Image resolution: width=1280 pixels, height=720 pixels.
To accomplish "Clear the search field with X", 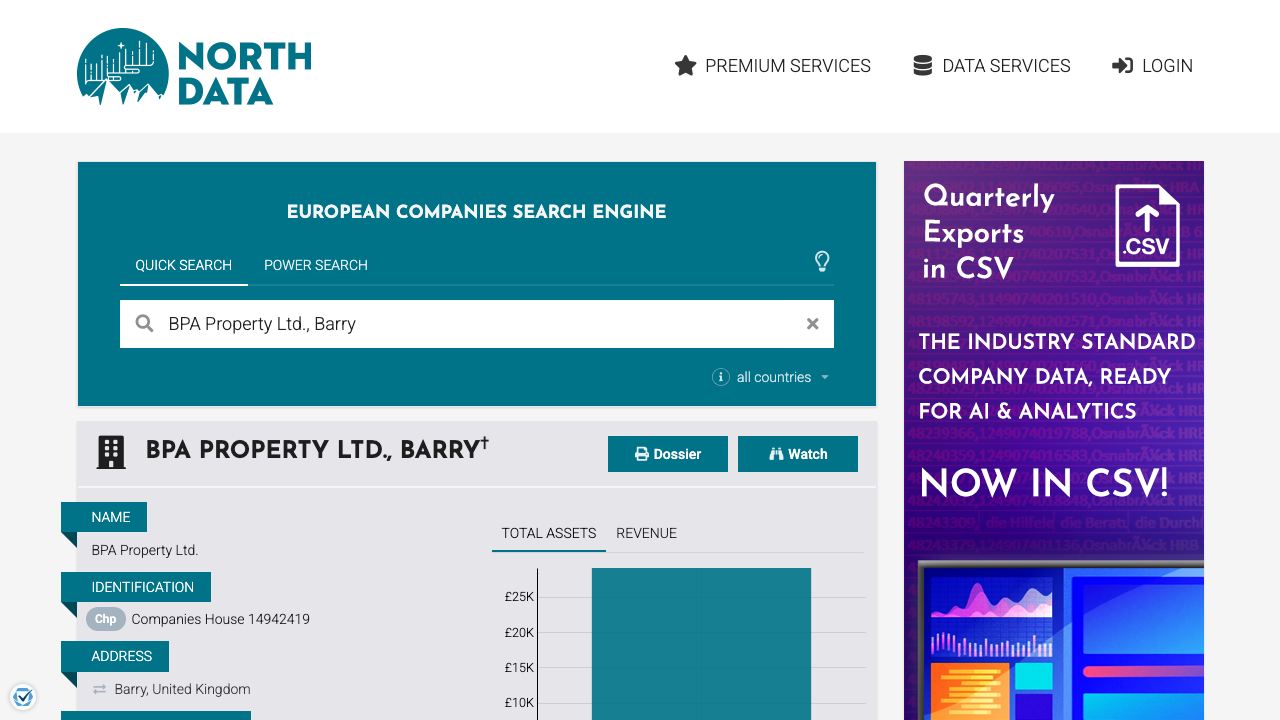I will coord(812,324).
